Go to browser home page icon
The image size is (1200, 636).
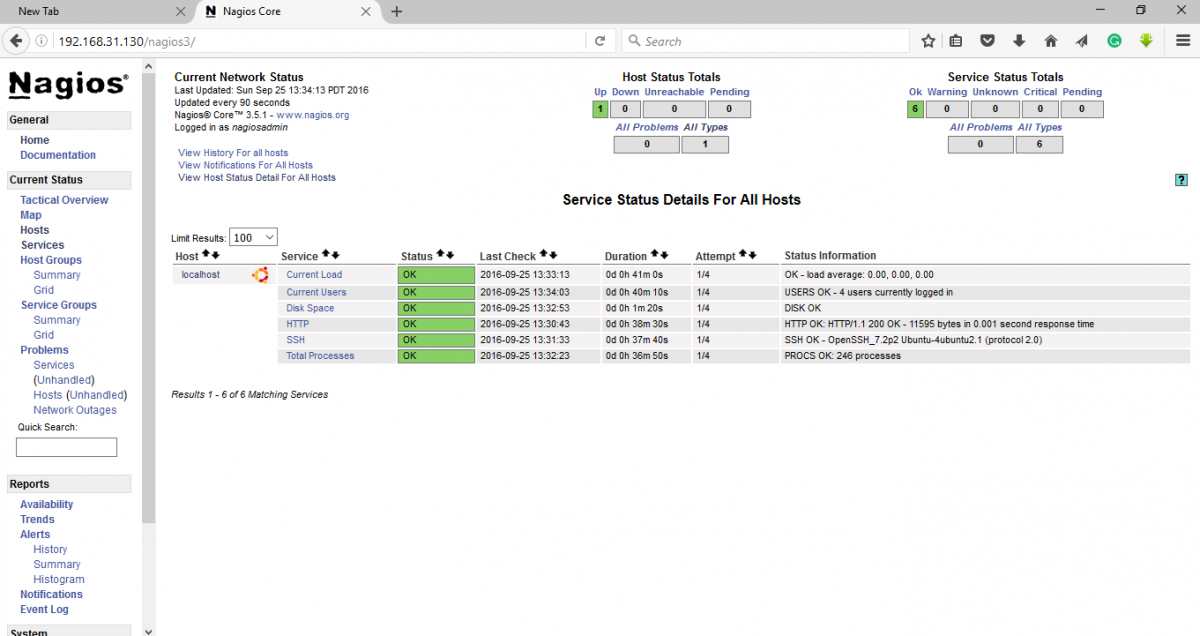click(1051, 41)
